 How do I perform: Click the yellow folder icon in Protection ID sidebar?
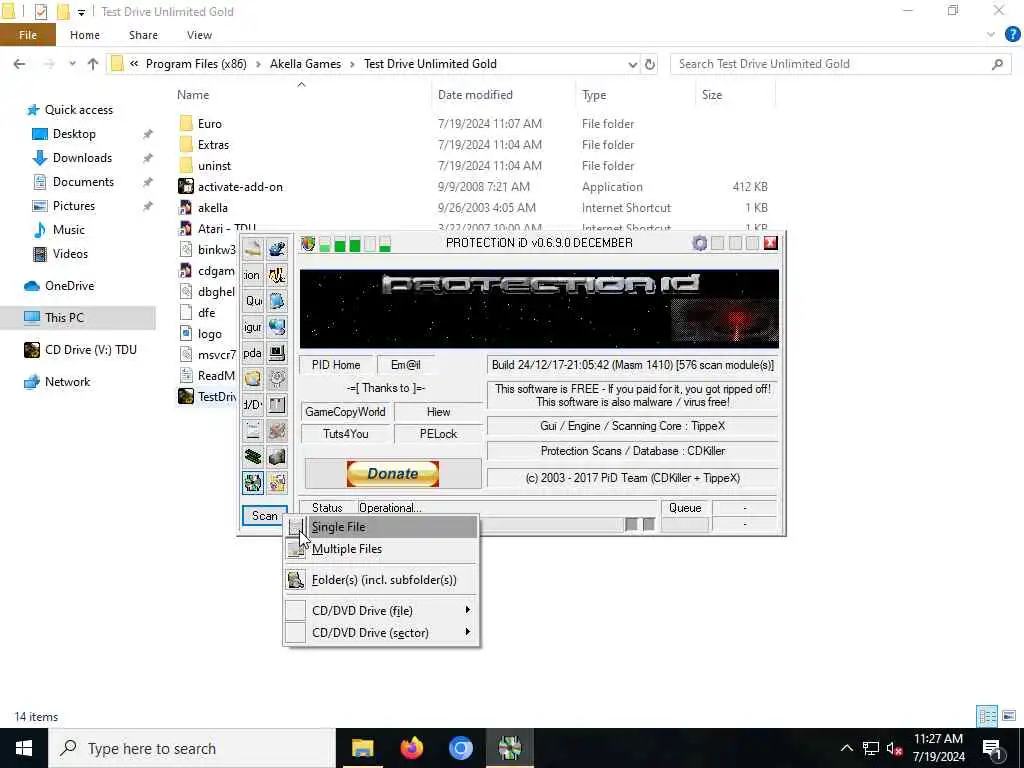tap(253, 379)
